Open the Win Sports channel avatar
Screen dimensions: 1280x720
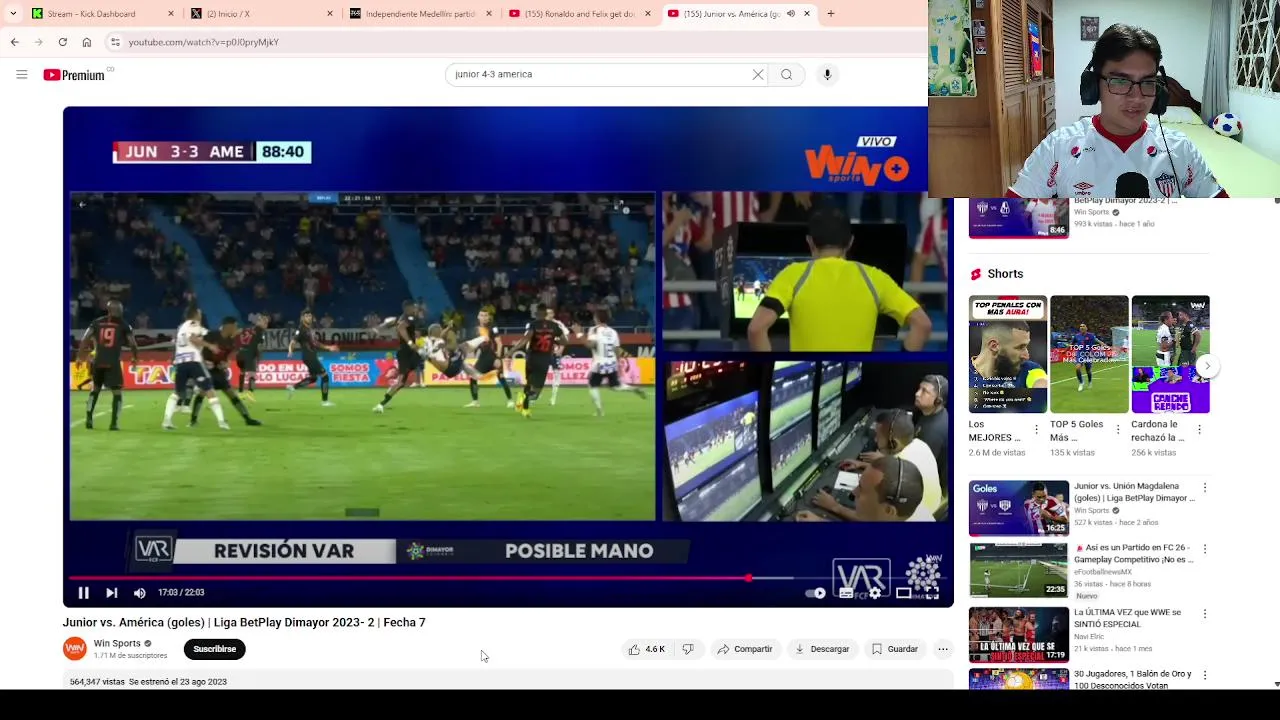pos(75,649)
